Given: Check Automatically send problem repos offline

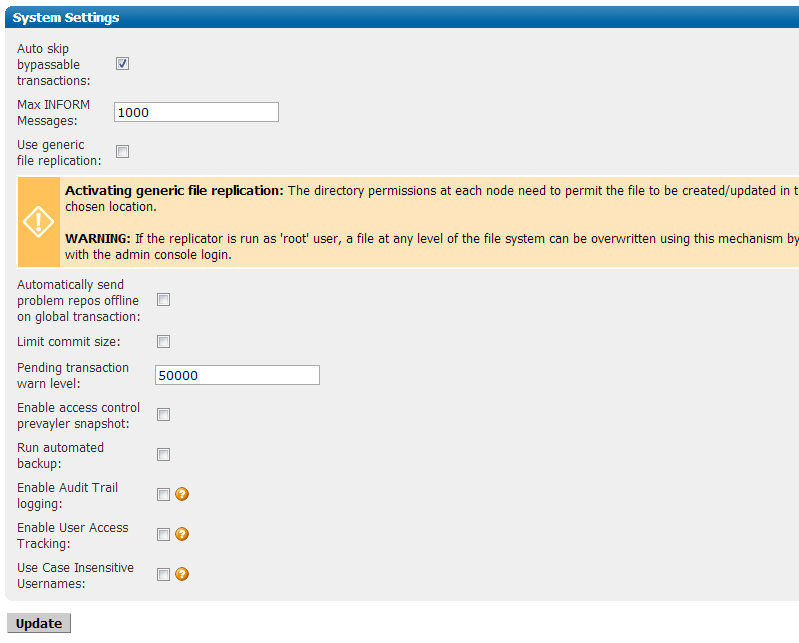Looking at the screenshot, I should coord(163,300).
